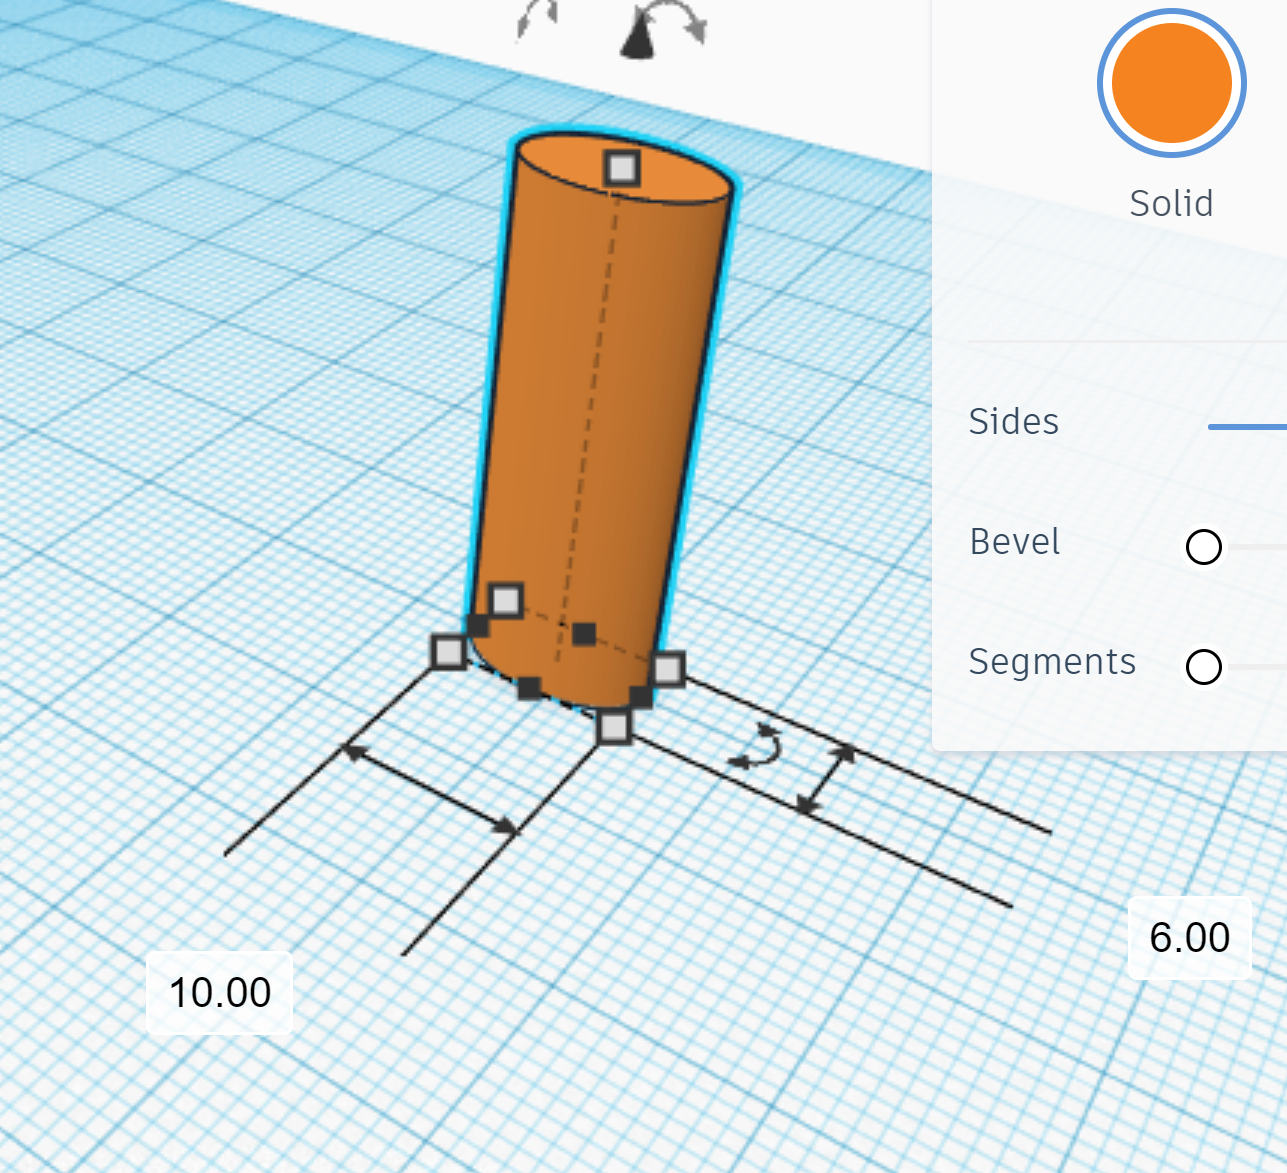The width and height of the screenshot is (1287, 1173).
Task: Select black midpoint handle on back-left edge
Action: click(478, 626)
